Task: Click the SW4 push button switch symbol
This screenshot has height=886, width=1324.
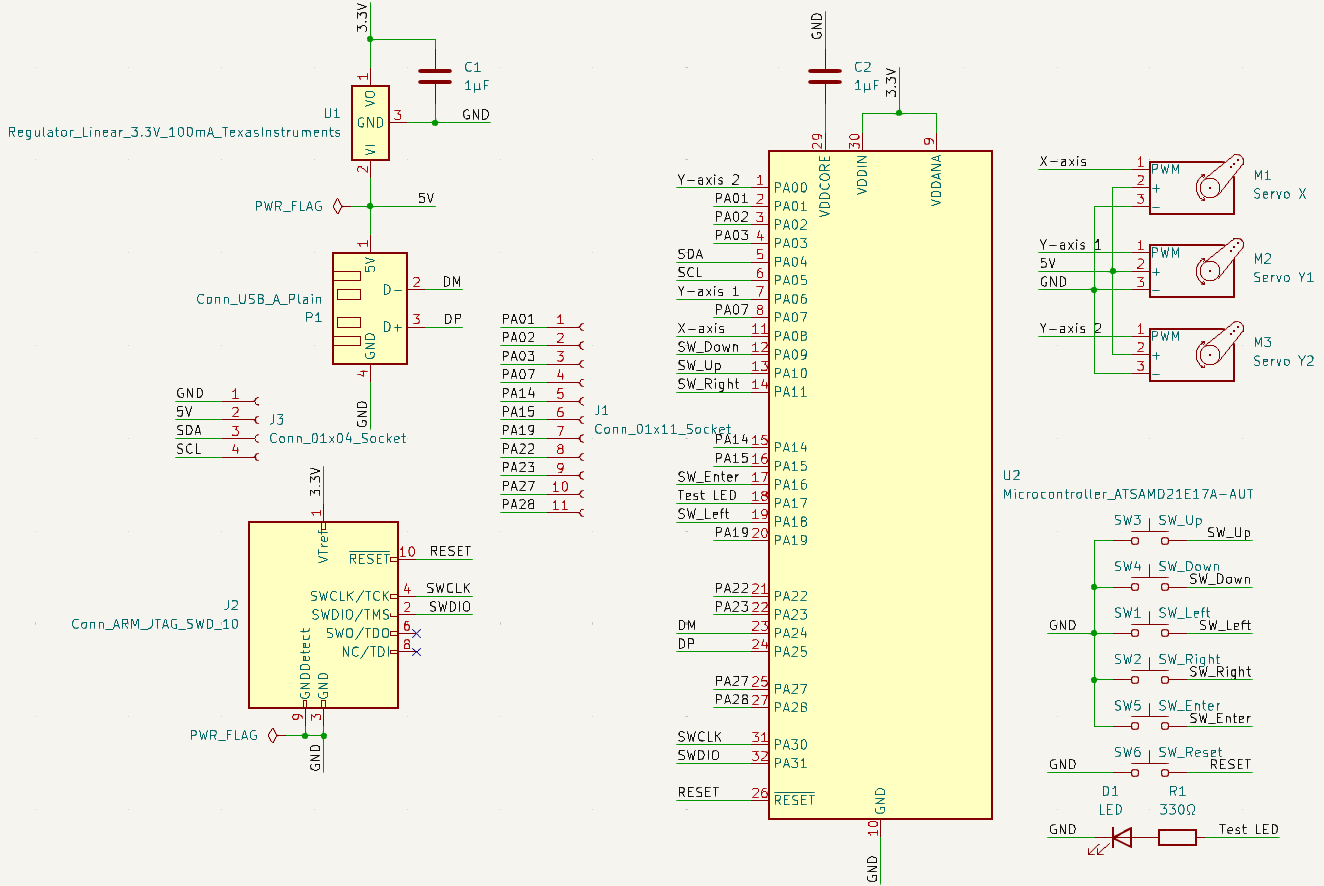Action: coord(1150,584)
